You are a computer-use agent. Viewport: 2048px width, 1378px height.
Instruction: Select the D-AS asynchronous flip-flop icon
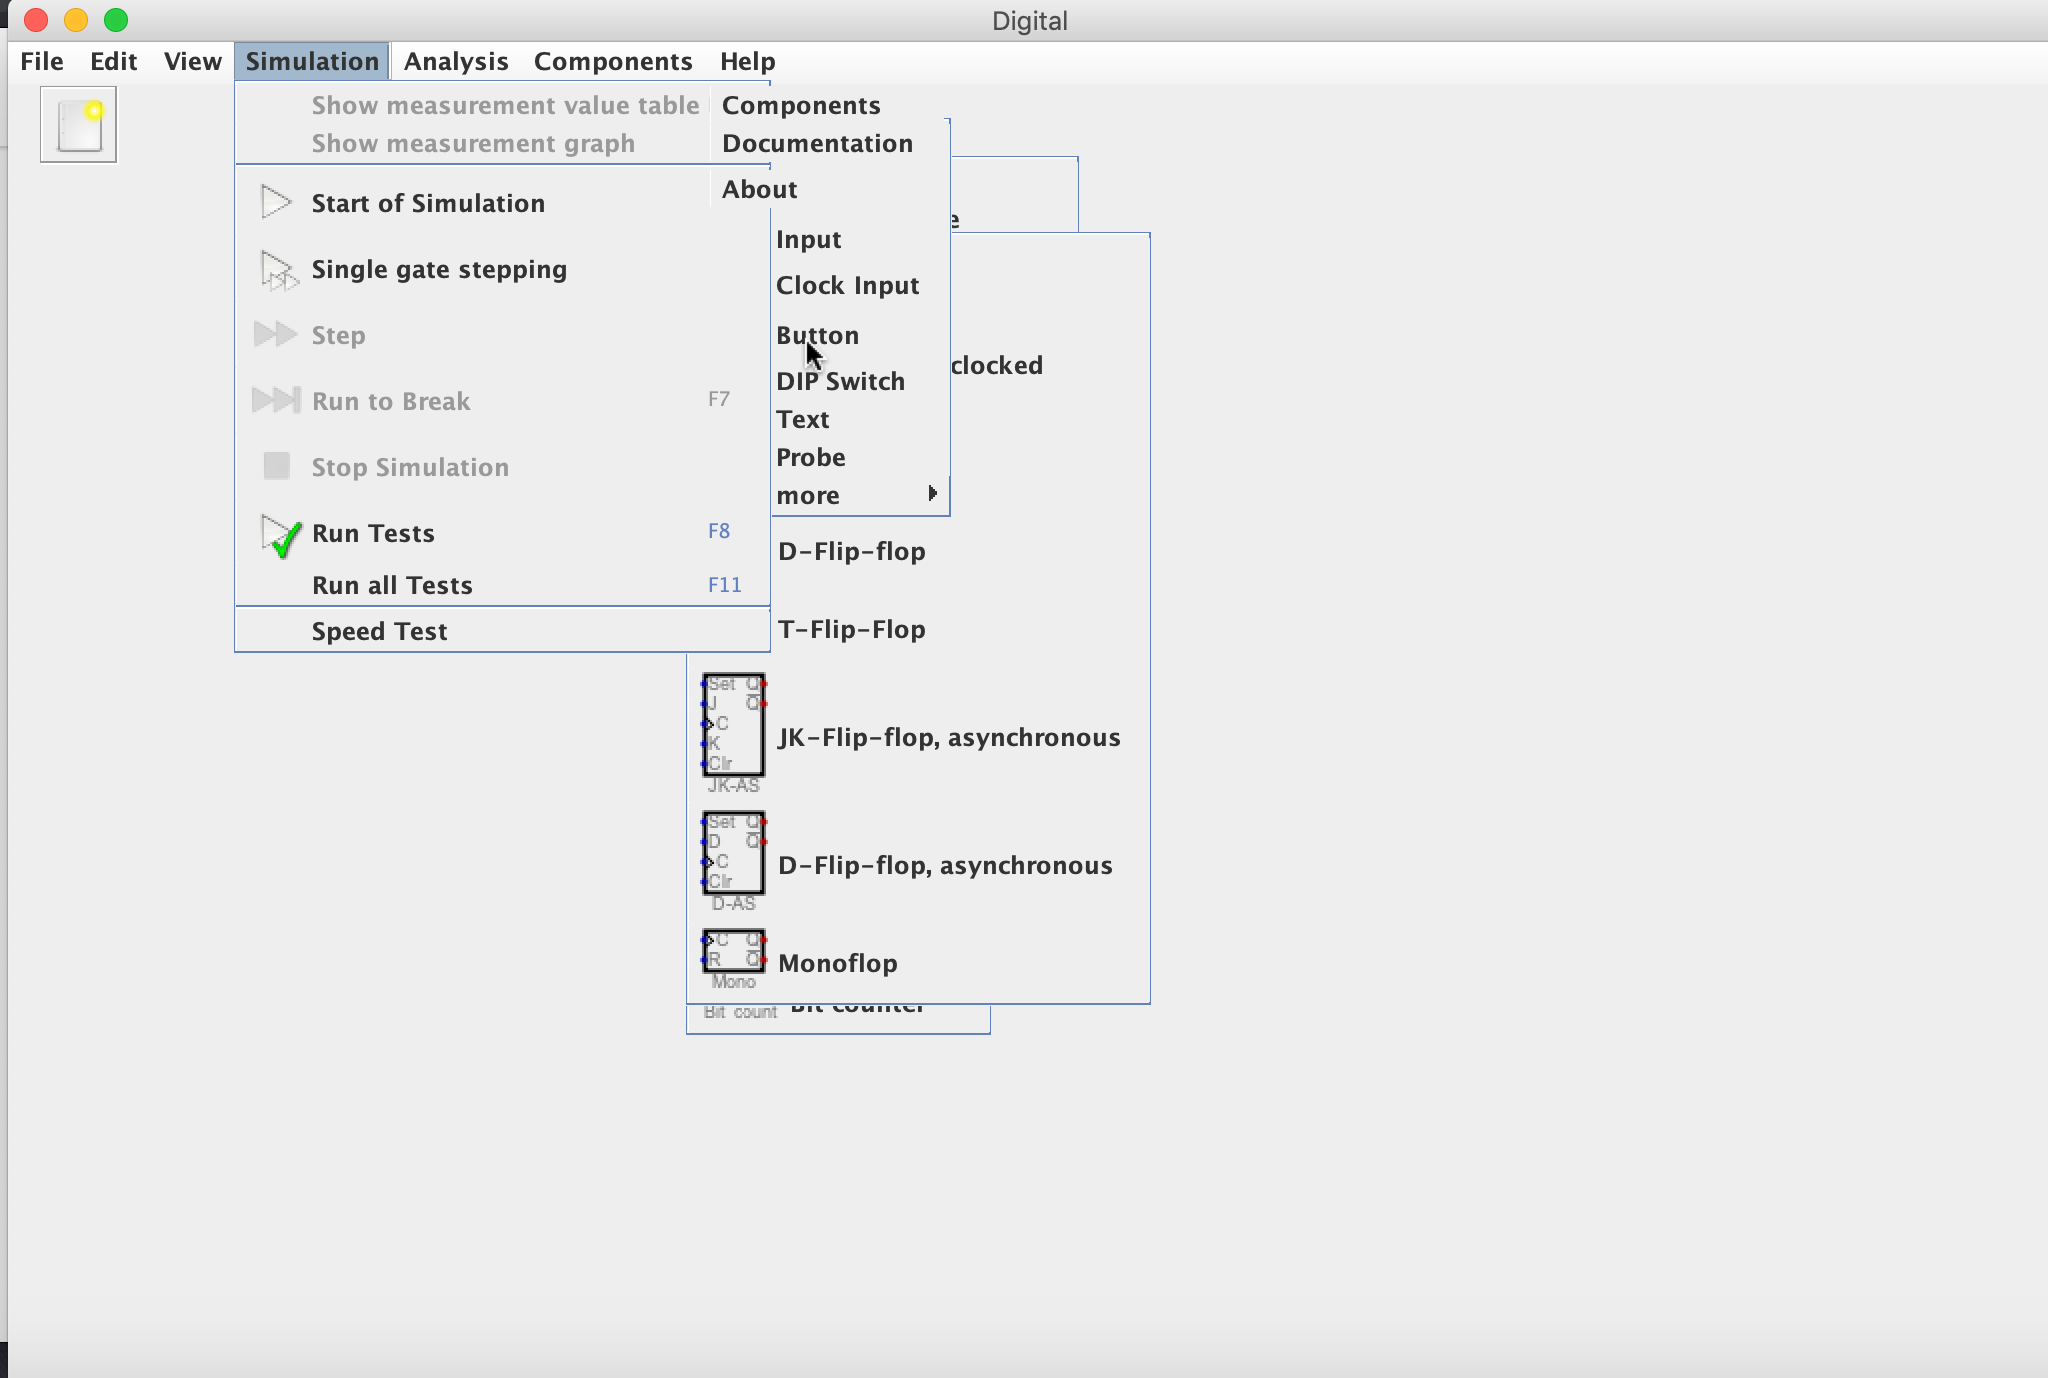(732, 855)
